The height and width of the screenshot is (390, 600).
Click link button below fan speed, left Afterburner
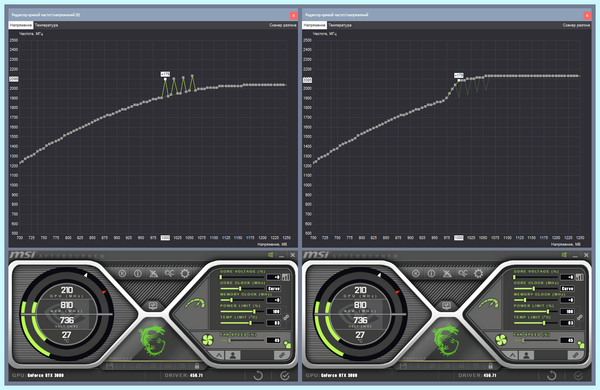click(282, 355)
